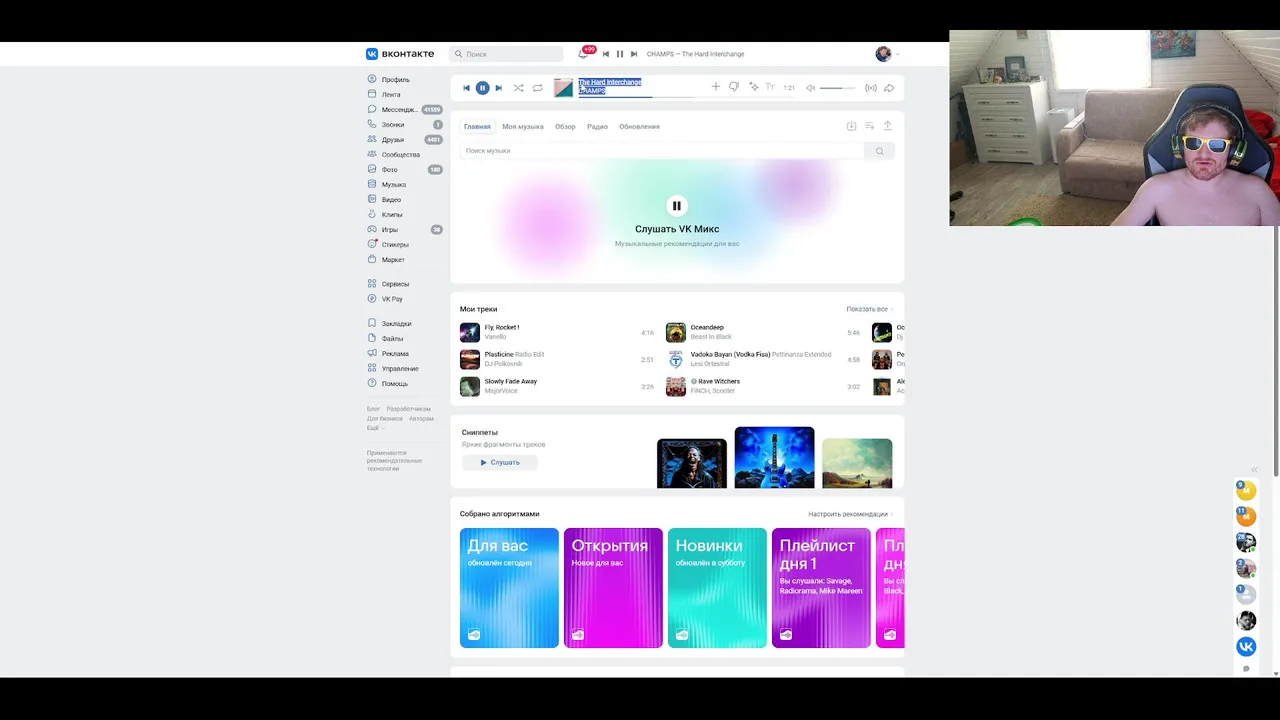Switch to the Радио tab
Viewport: 1280px width, 720px height.
[x=597, y=127]
